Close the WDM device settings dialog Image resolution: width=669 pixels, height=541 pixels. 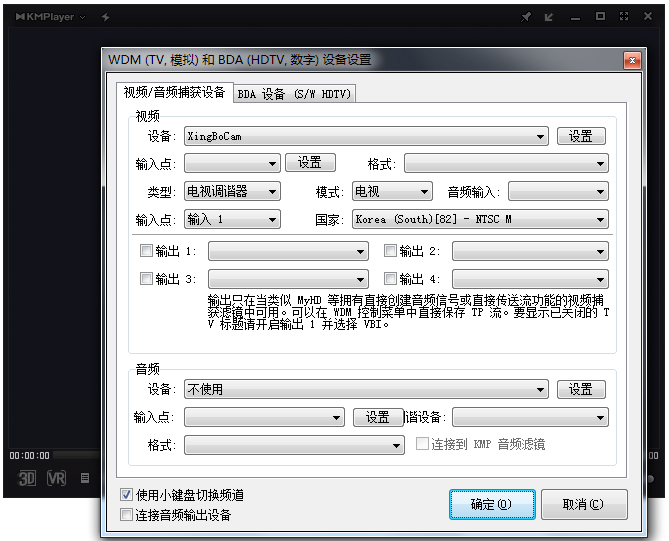(632, 61)
